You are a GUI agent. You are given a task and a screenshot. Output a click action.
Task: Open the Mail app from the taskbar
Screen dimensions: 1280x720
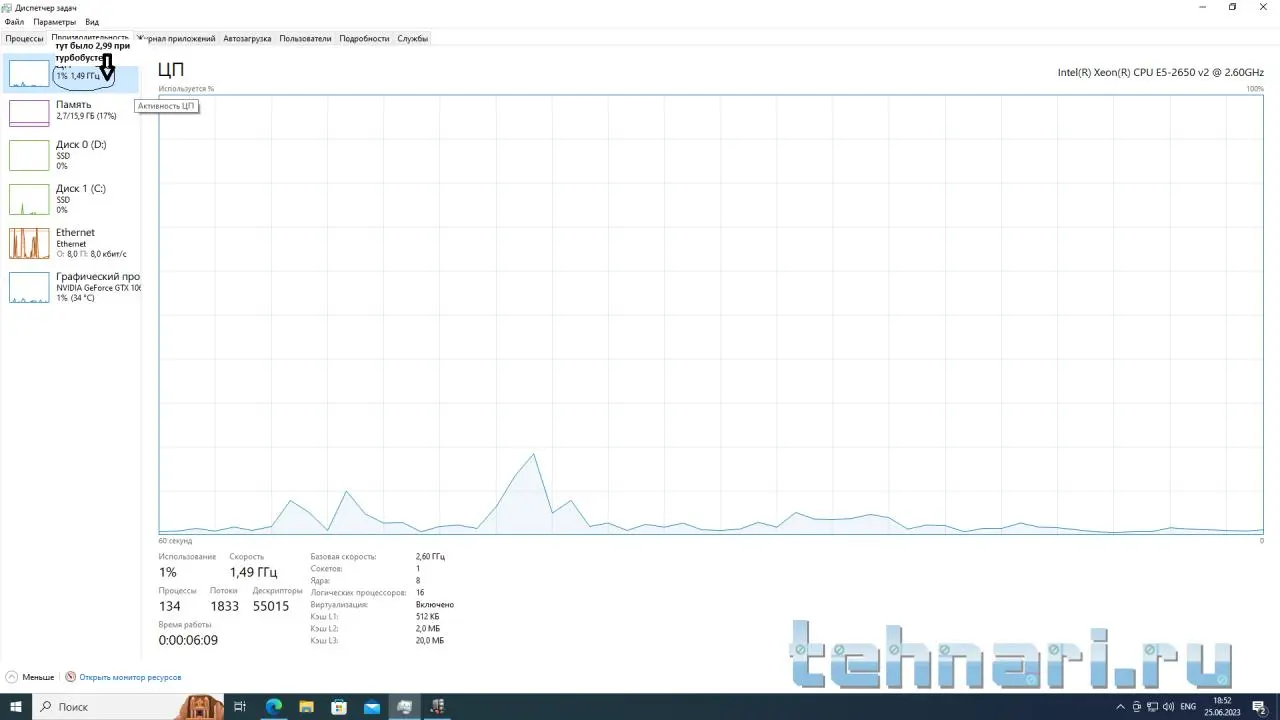372,707
